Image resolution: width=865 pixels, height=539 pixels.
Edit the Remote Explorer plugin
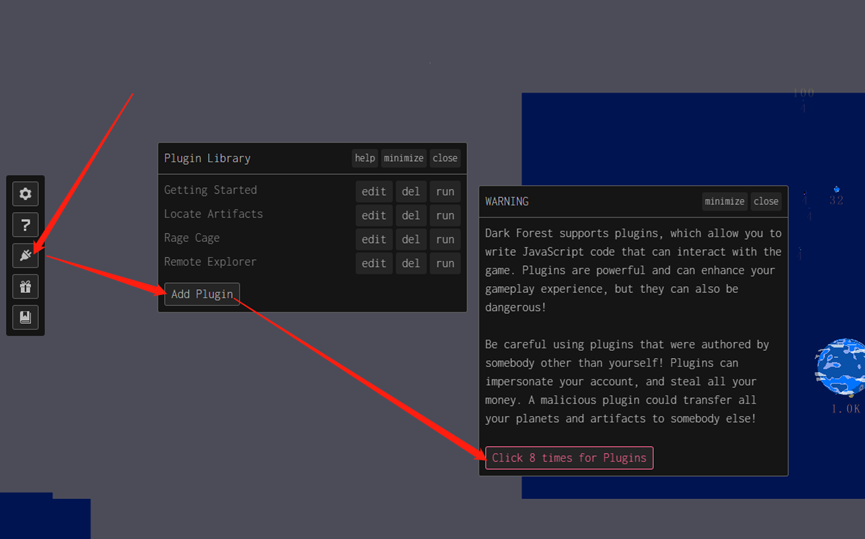[x=374, y=264]
